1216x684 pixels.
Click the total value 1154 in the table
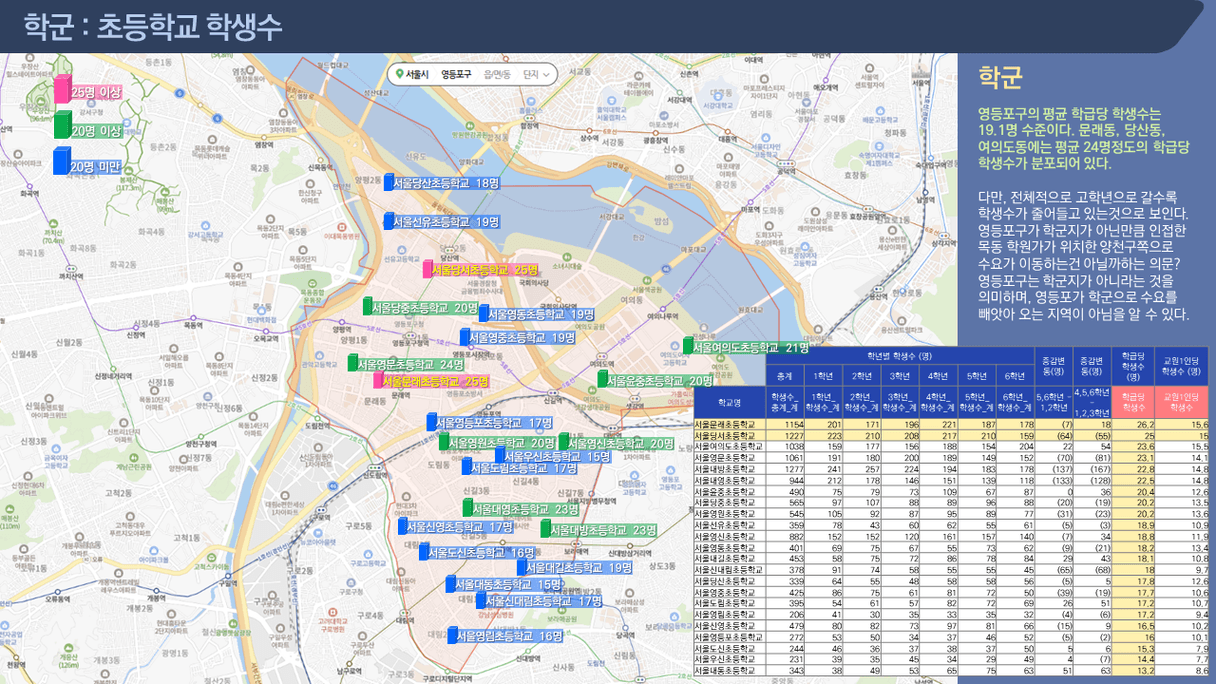coord(785,424)
